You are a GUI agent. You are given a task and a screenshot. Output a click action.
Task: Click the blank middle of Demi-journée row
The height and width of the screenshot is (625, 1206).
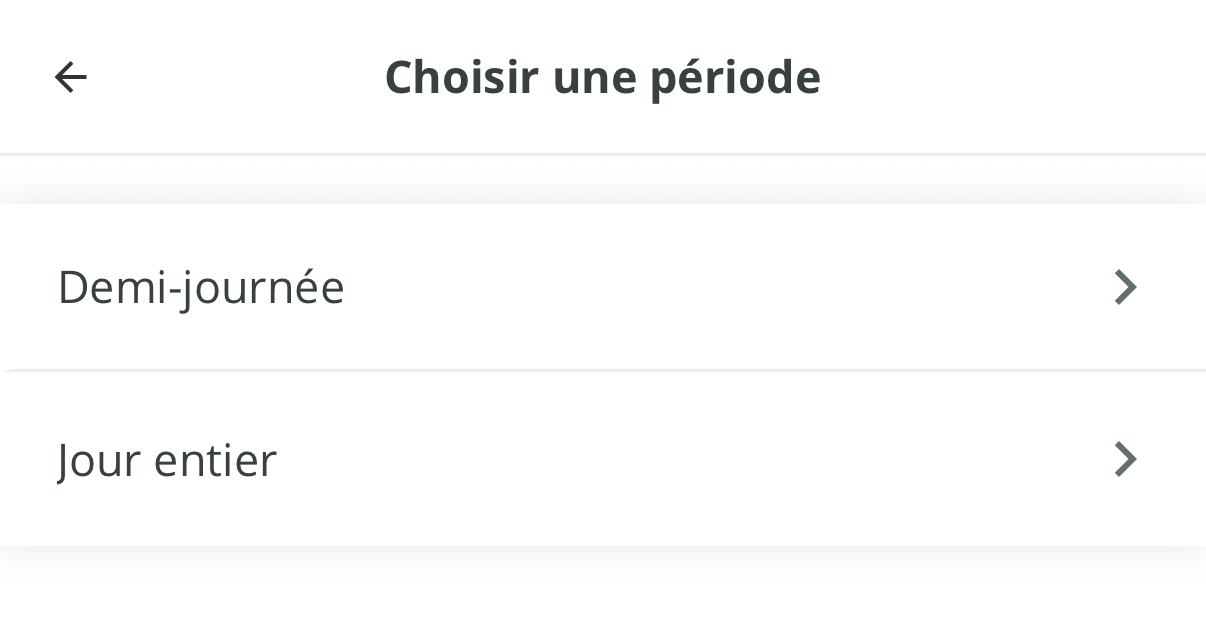tap(700, 287)
